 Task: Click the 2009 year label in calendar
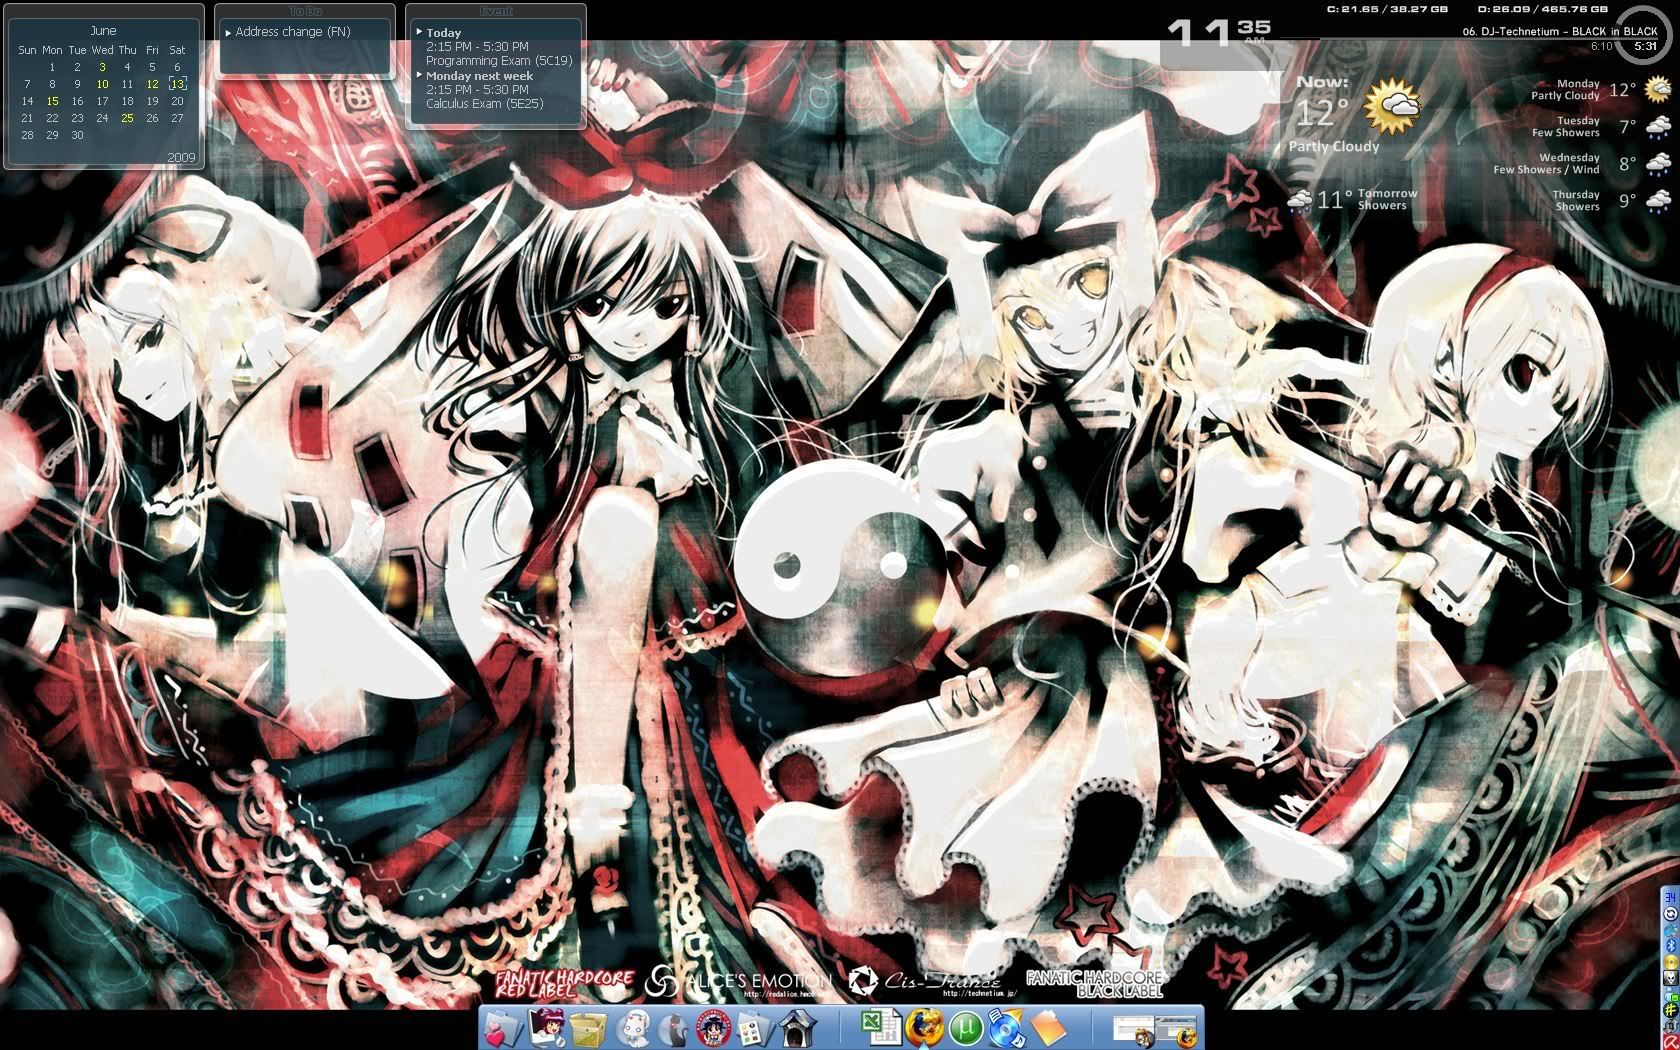pyautogui.click(x=181, y=158)
